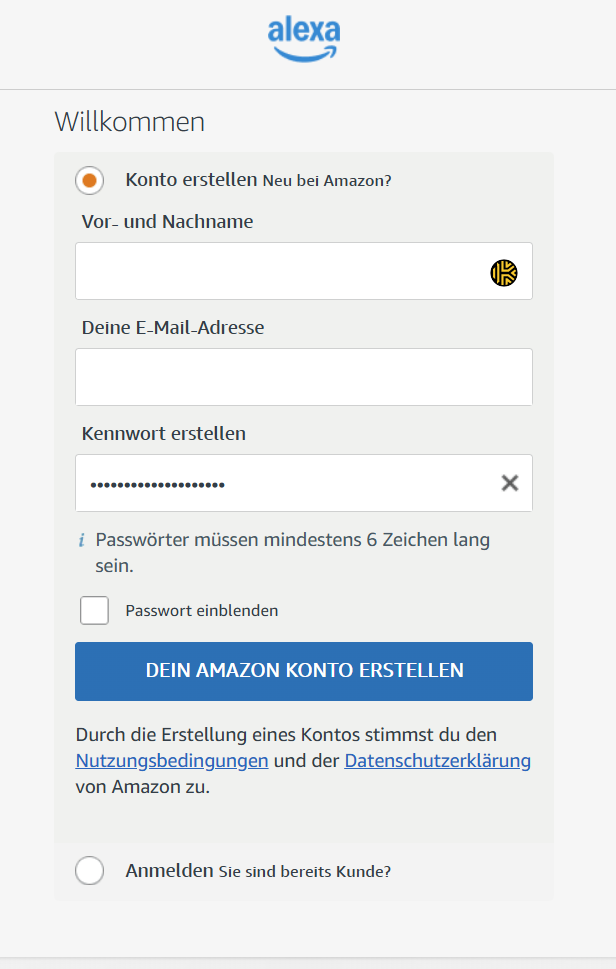Click the Anmelden label text
Viewport: 616px width, 969px height.
point(169,871)
